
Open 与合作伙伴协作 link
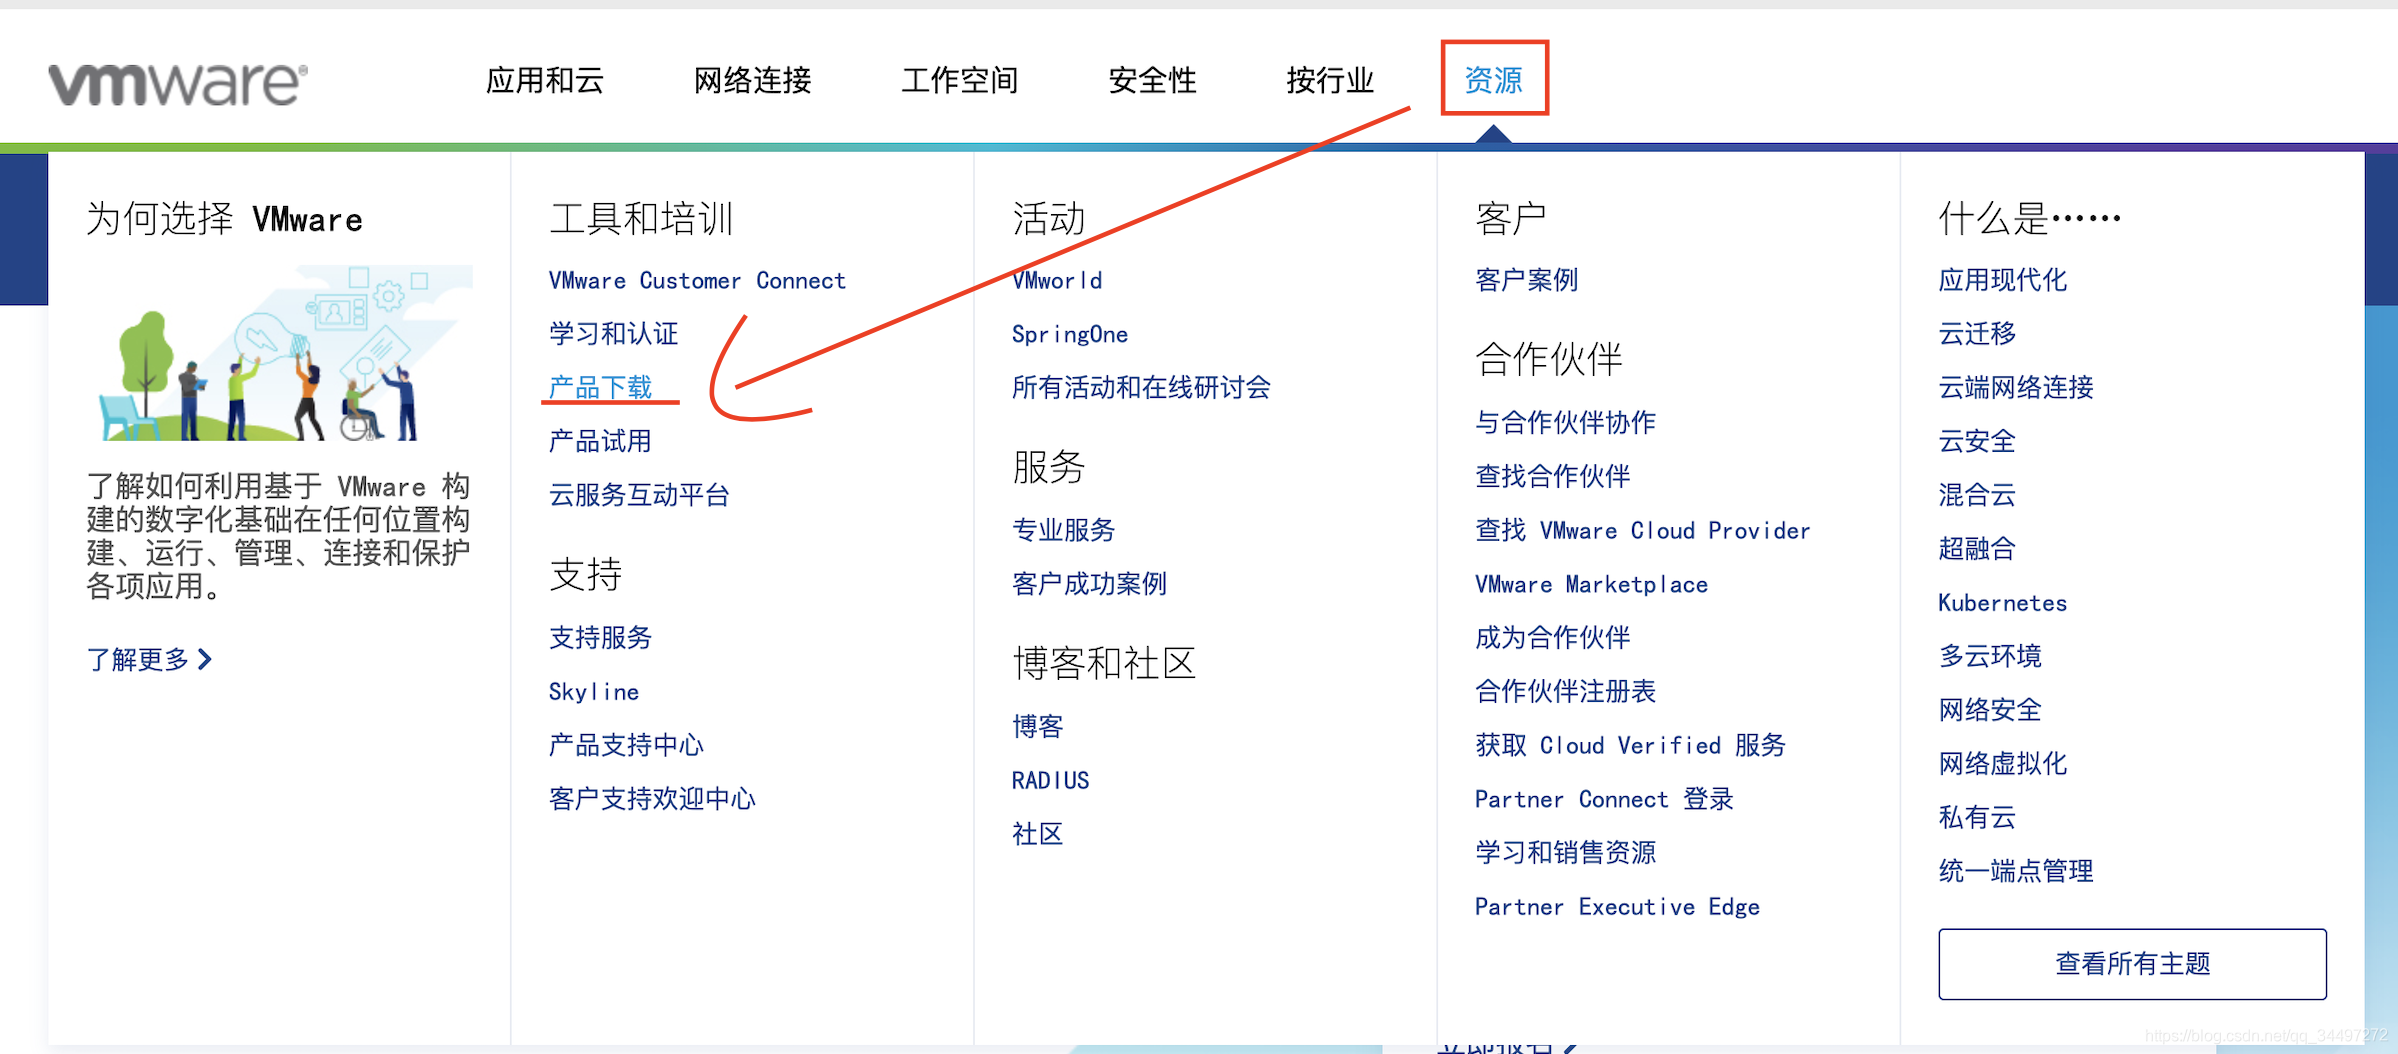click(1566, 422)
